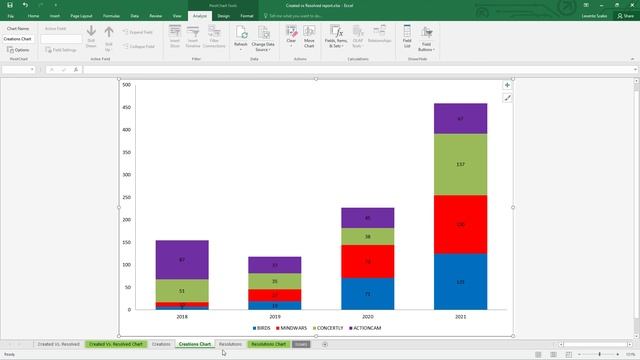Select the blue BIRDS segment for 2020
This screenshot has width=640, height=360.
pos(368,294)
